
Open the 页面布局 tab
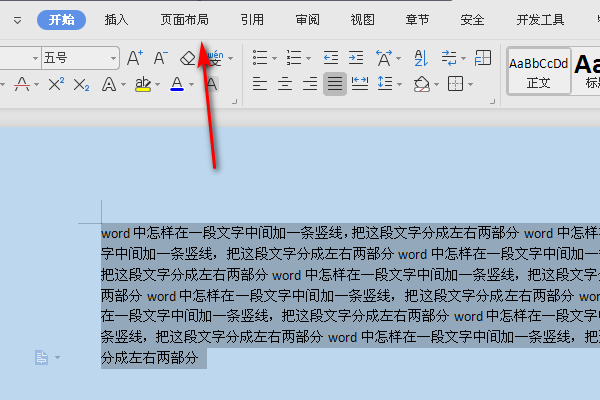[184, 20]
